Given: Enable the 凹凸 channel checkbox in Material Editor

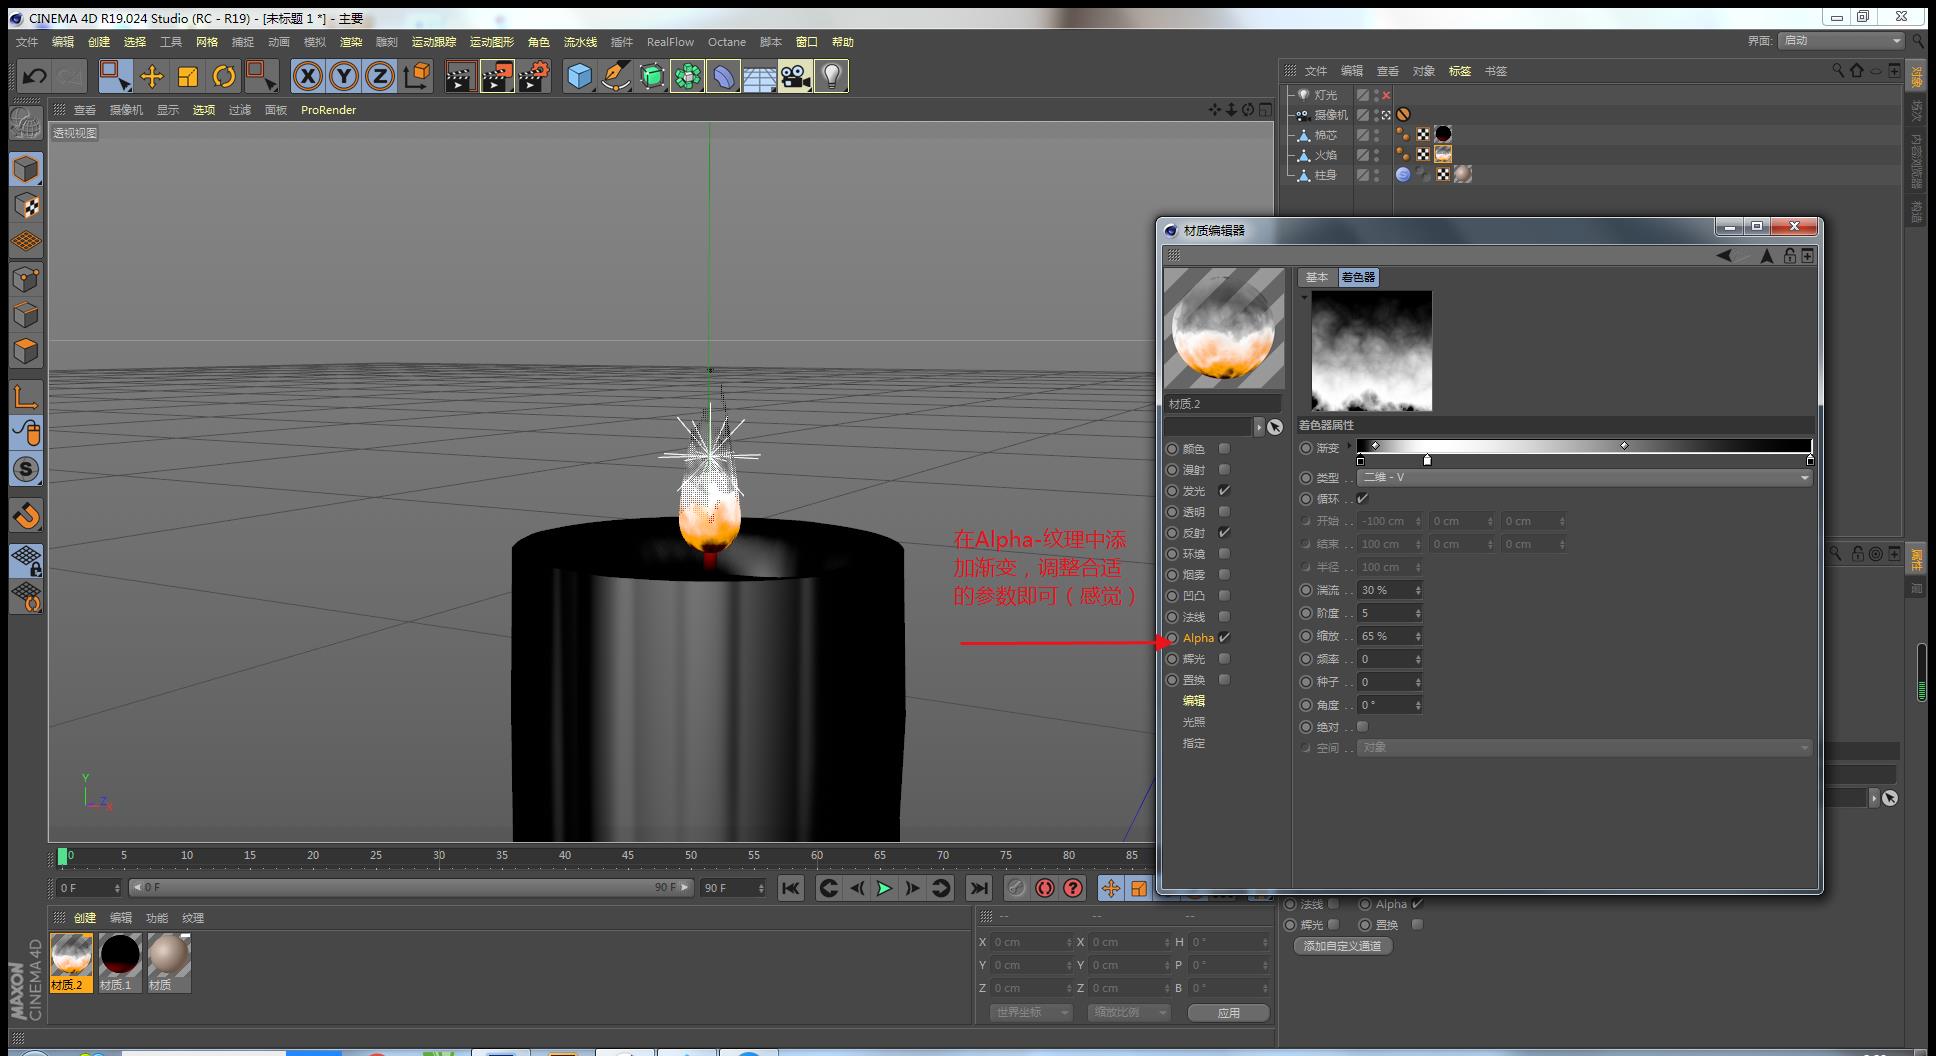Looking at the screenshot, I should (1224, 596).
